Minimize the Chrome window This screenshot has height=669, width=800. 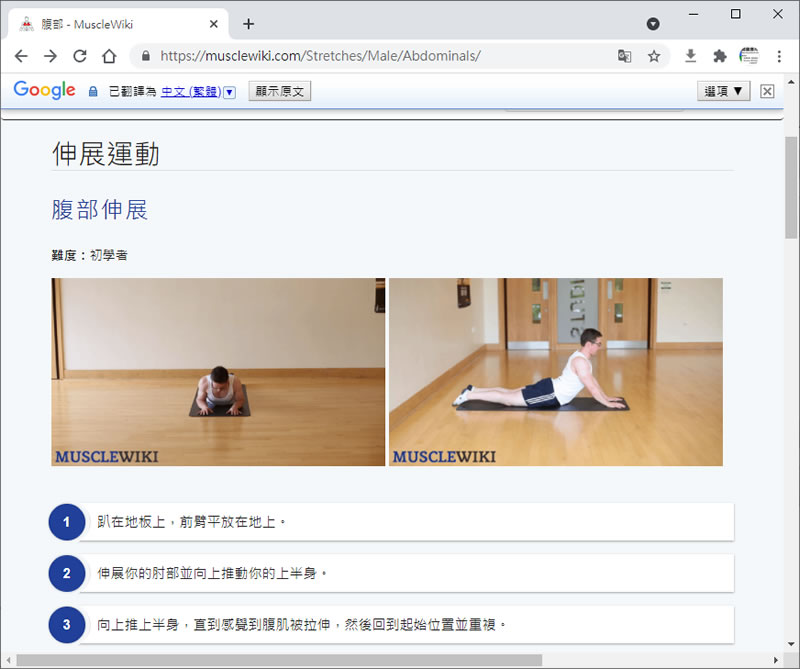point(693,14)
